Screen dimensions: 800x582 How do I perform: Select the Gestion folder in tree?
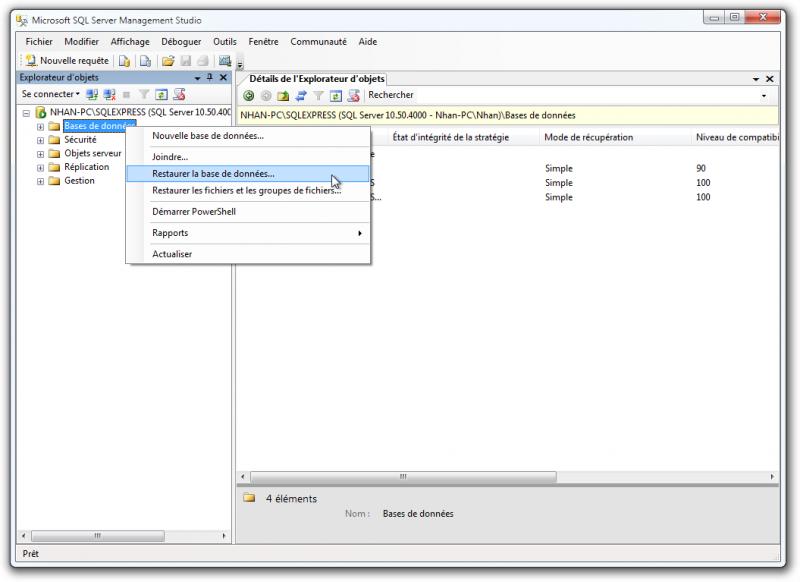[x=79, y=181]
